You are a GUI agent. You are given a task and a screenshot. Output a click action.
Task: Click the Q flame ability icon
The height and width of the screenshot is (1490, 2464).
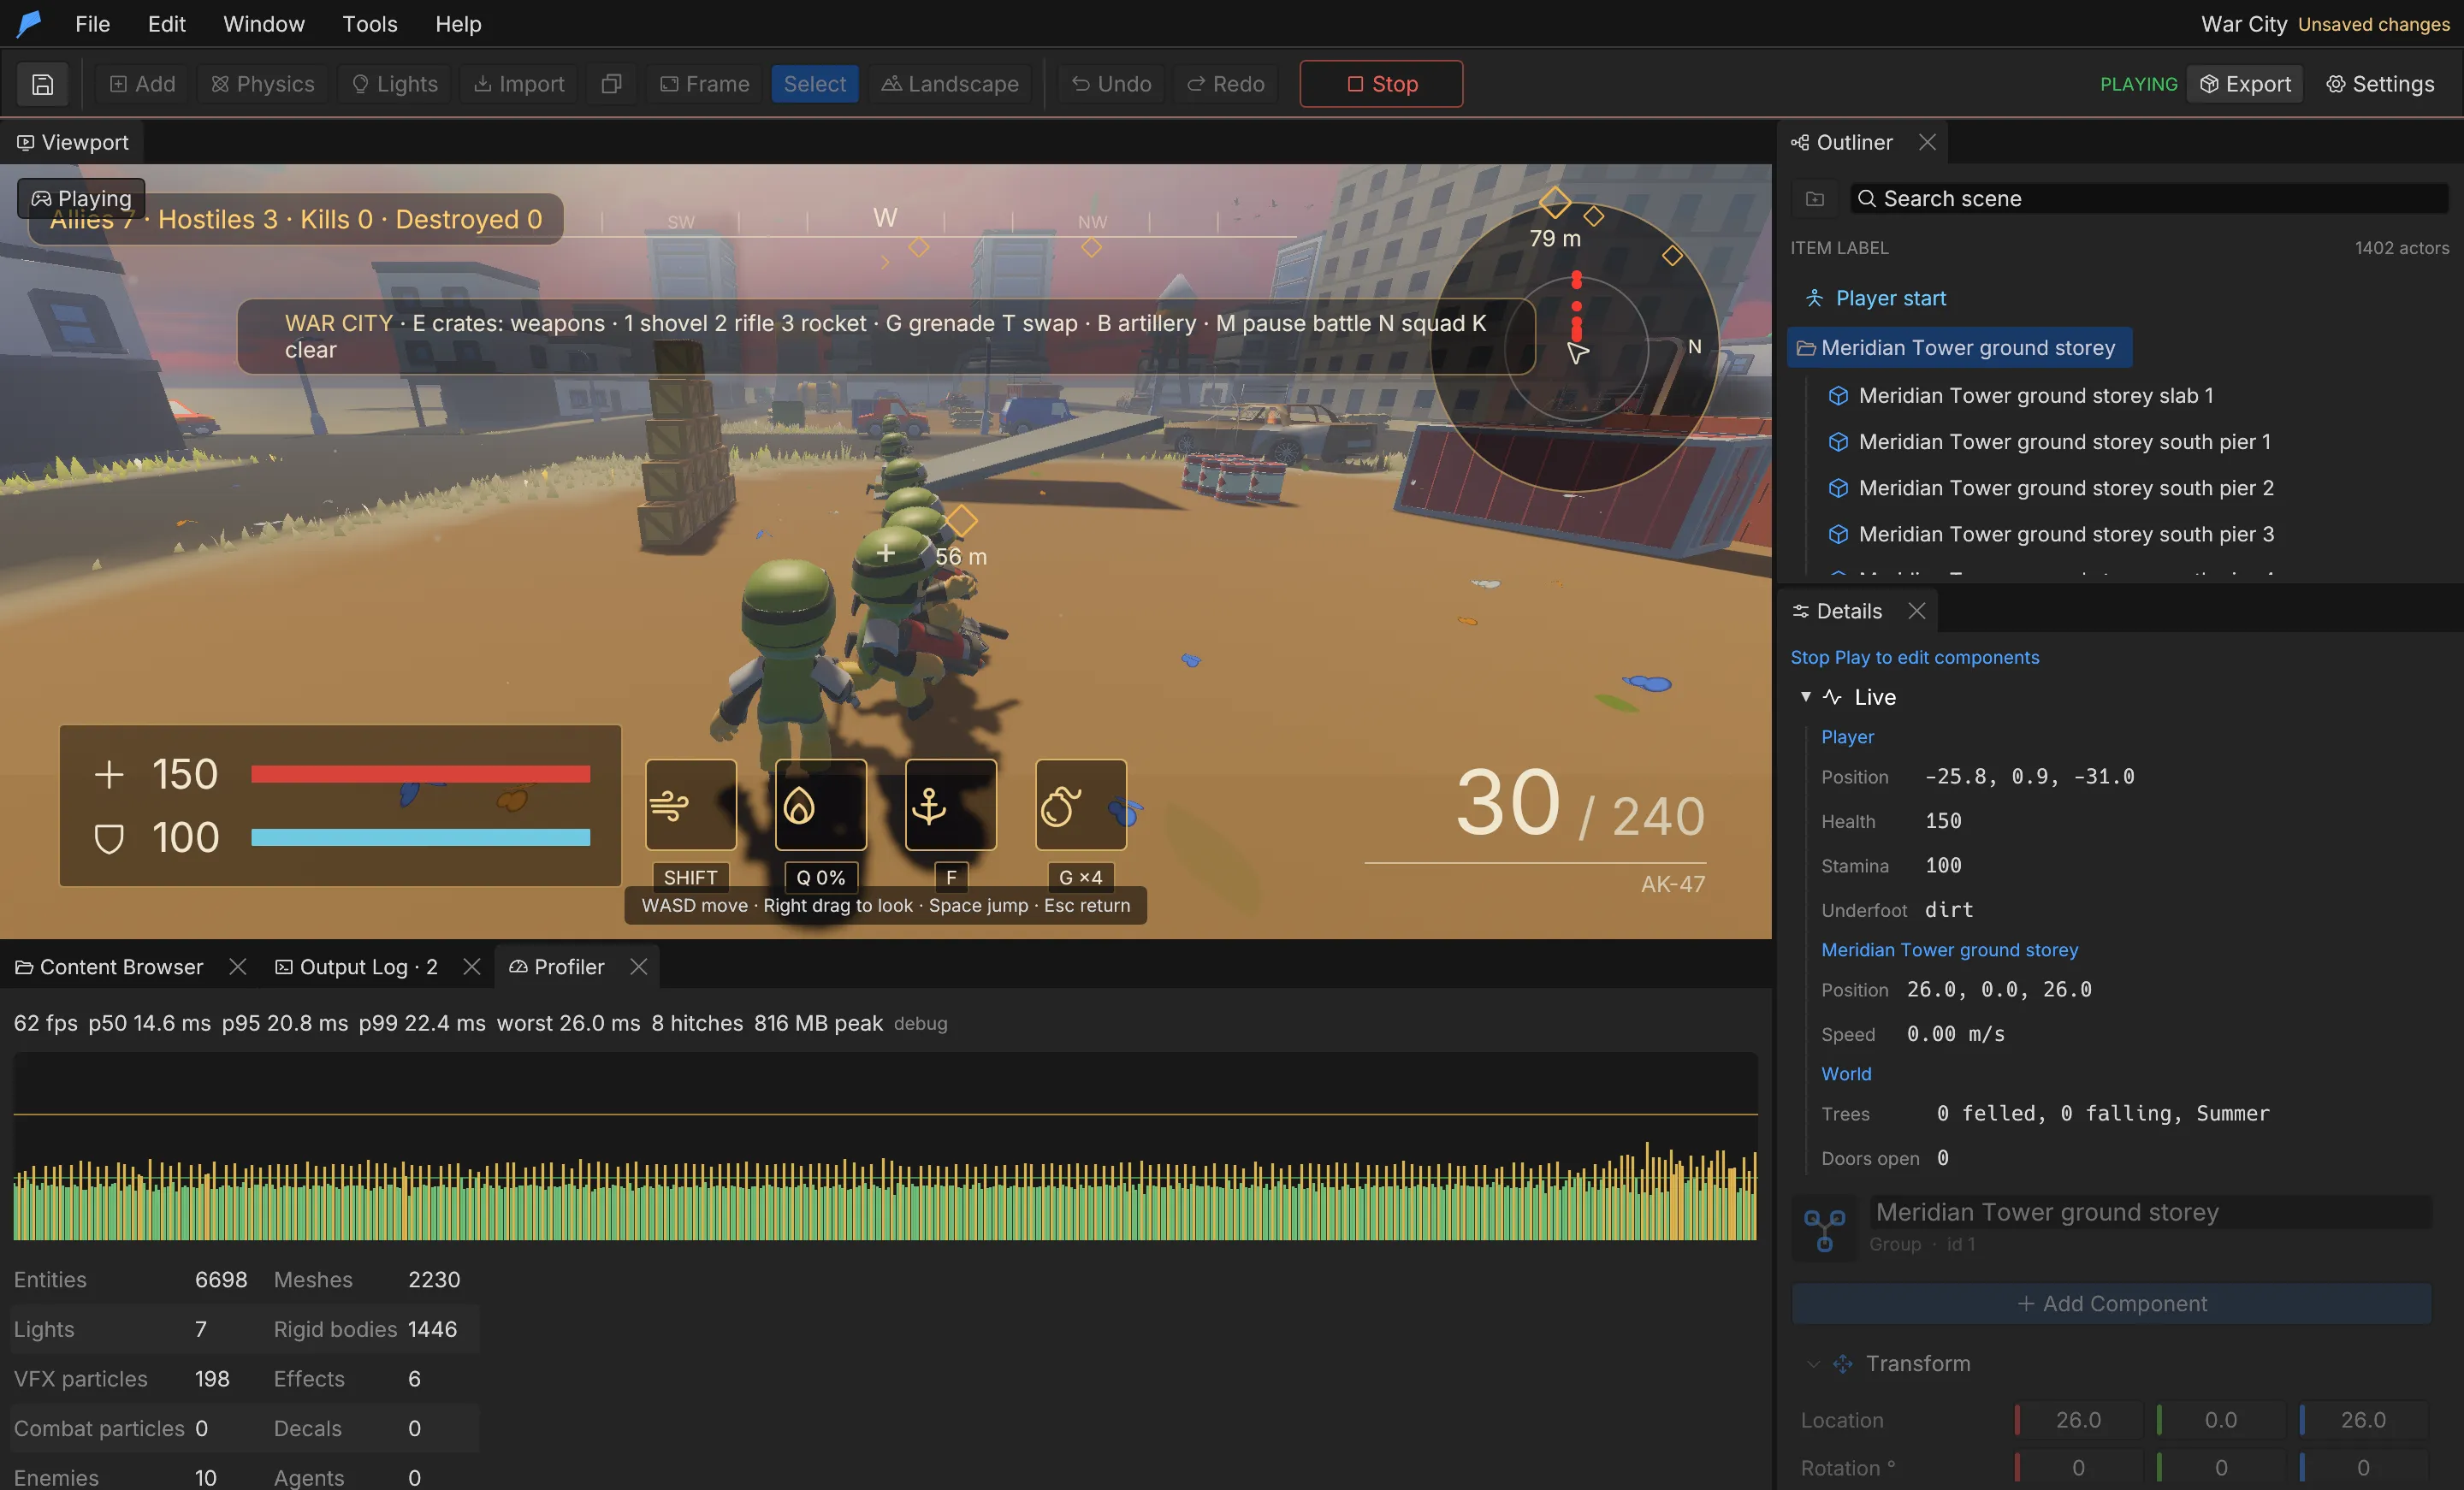click(x=820, y=805)
